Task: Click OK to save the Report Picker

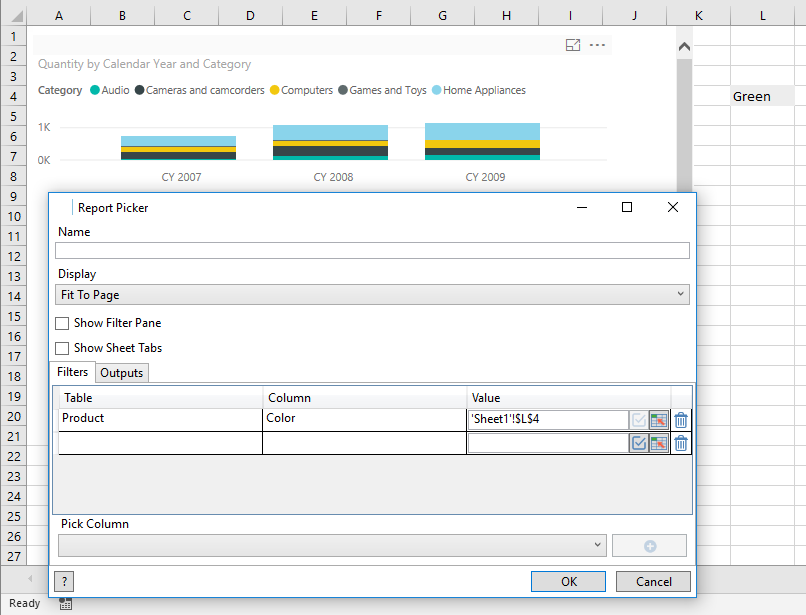Action: pos(568,581)
